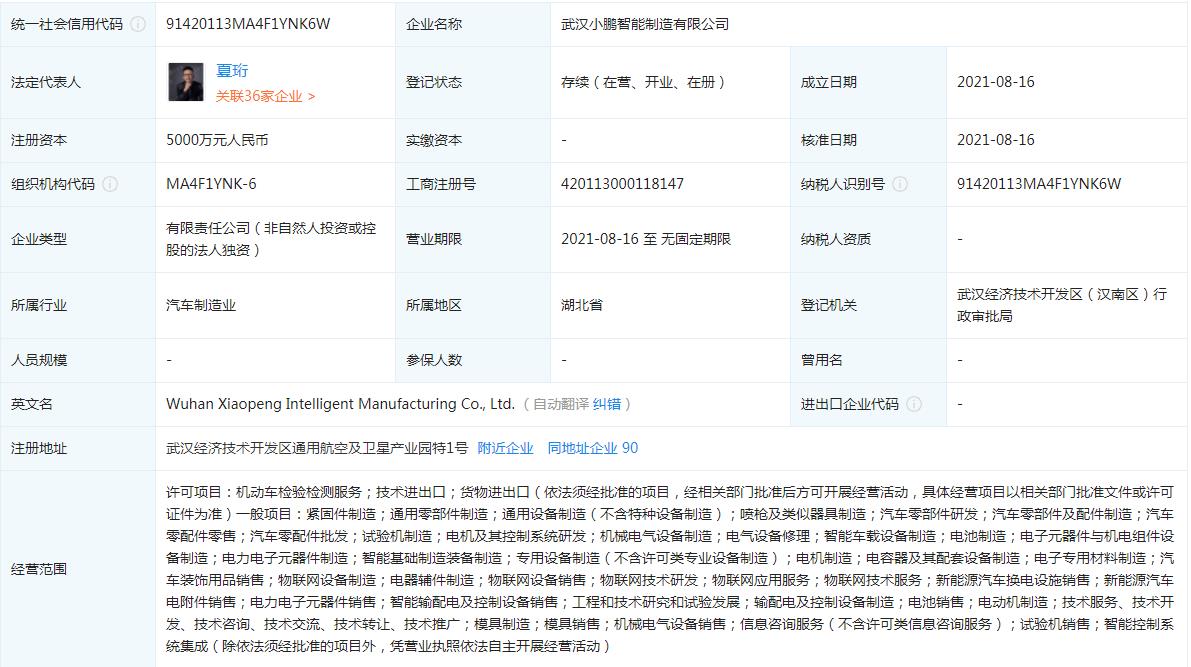Click the info icon beside 统一社会信用代码
This screenshot has height=667, width=1191.
(x=138, y=24)
